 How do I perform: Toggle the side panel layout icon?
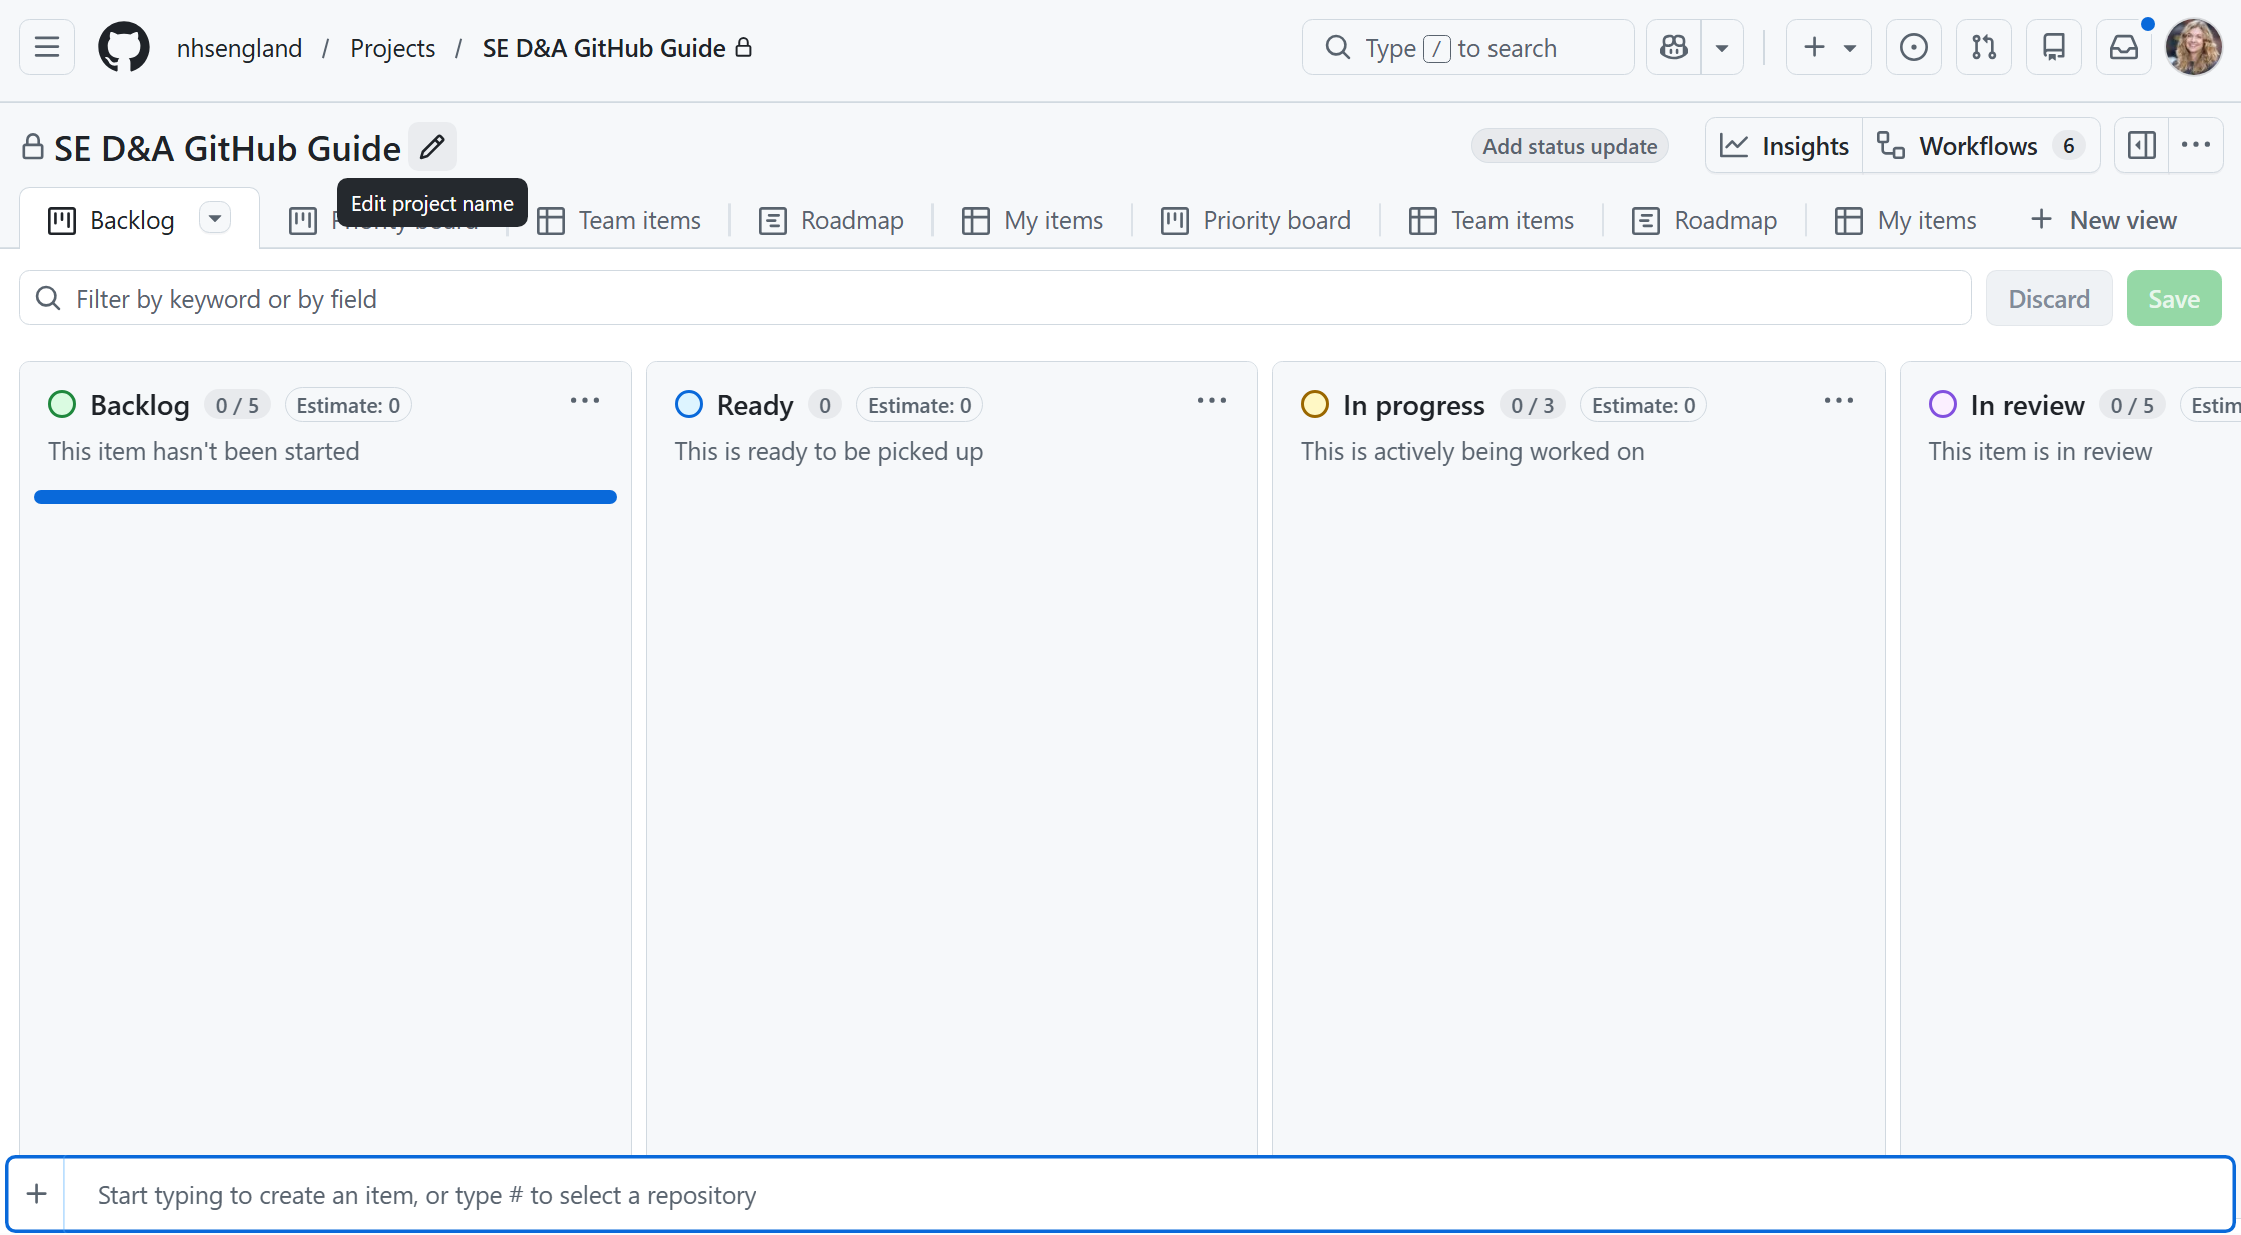point(2141,146)
